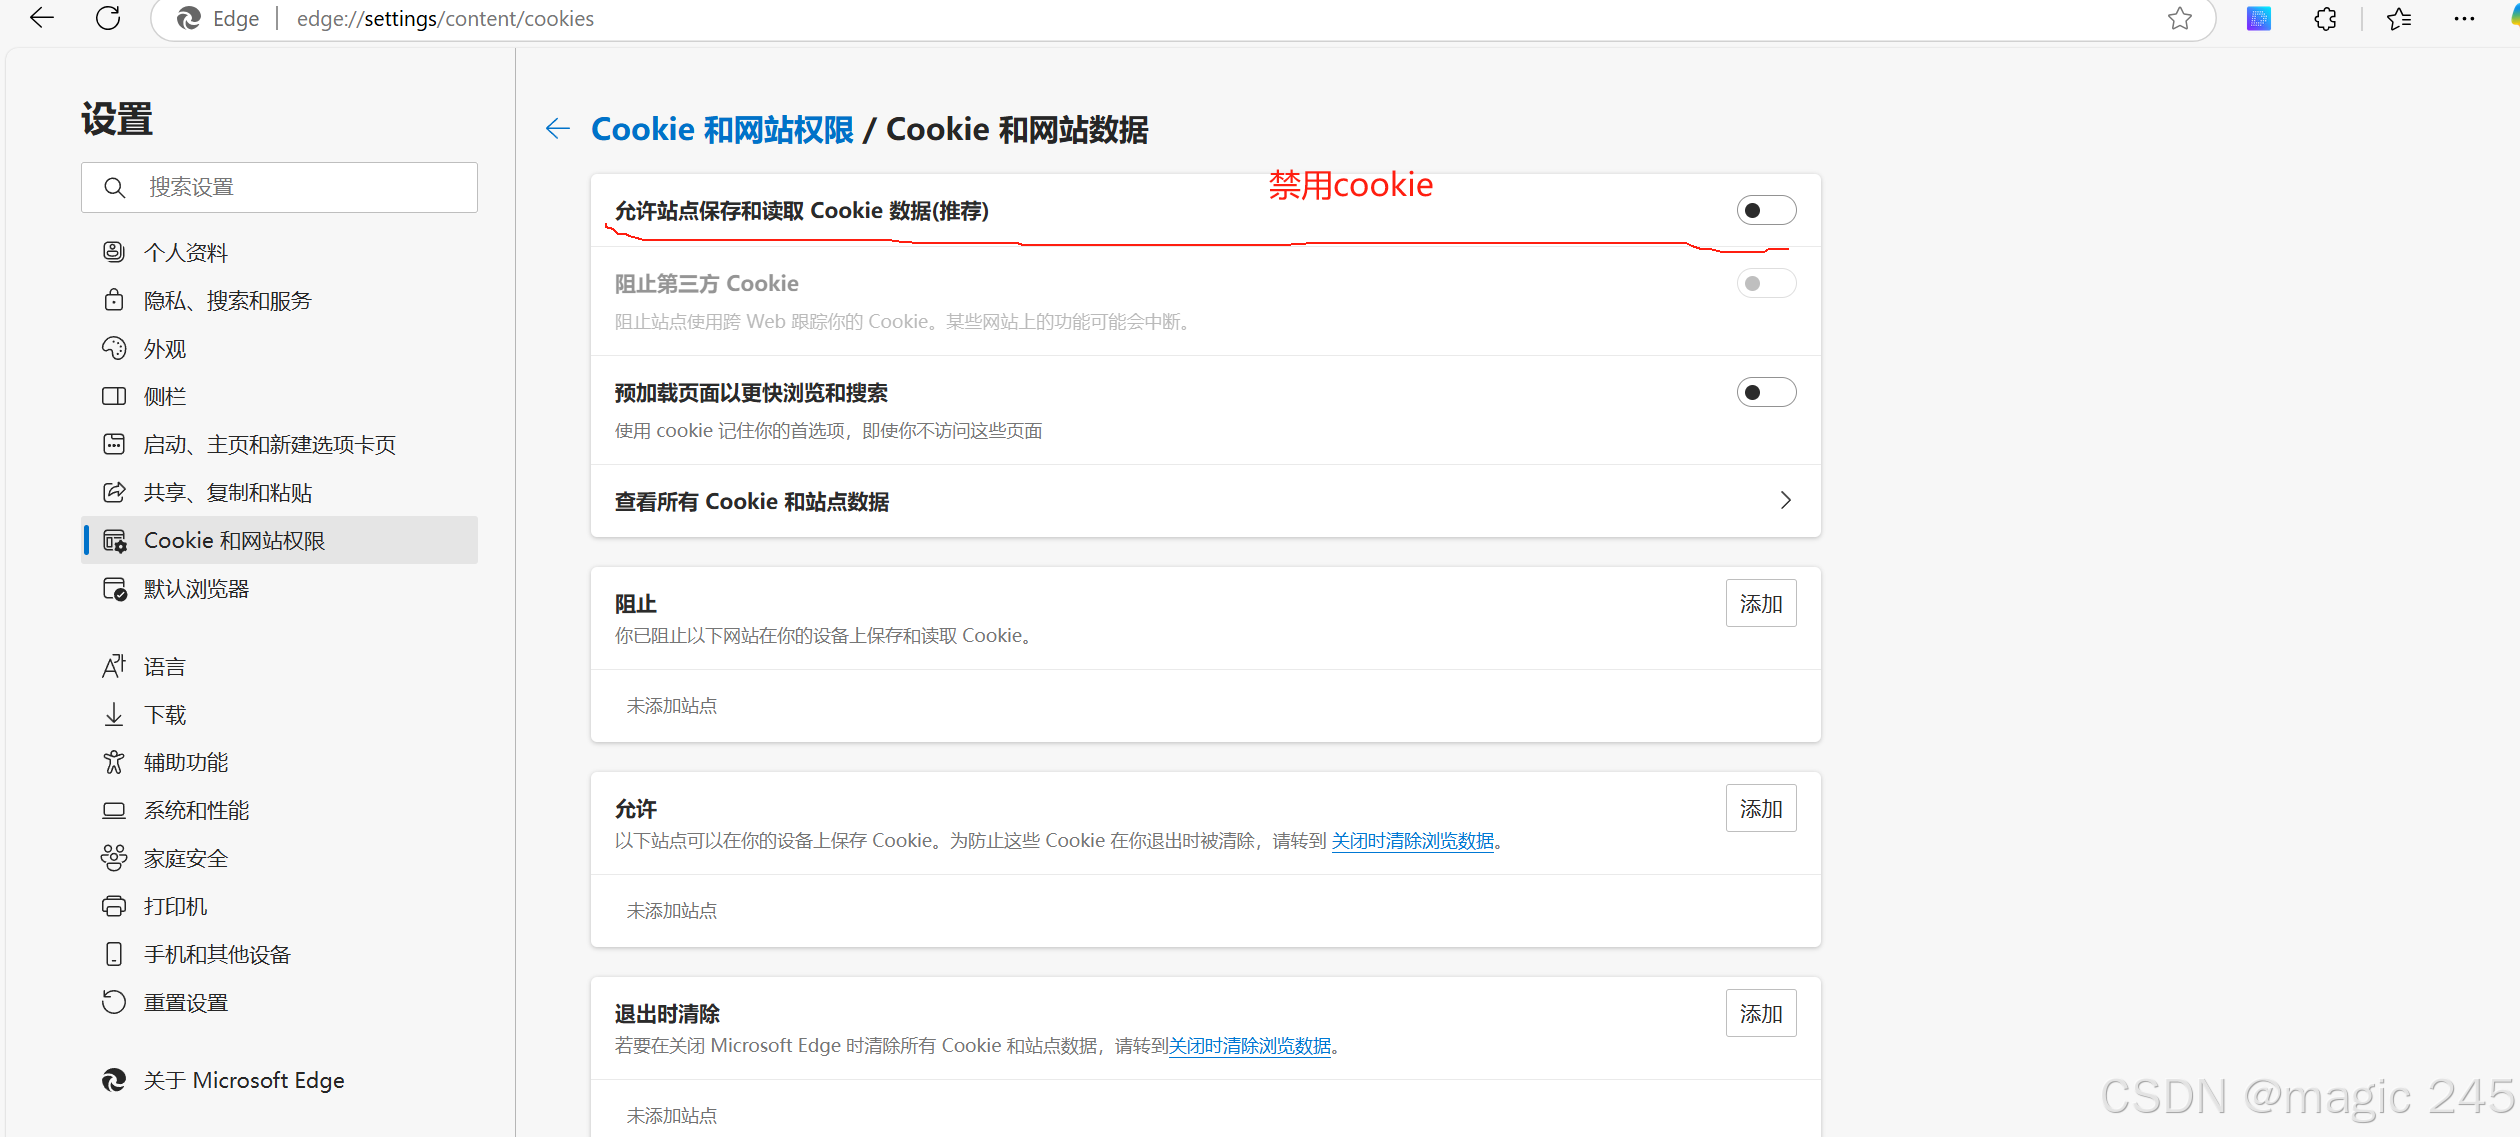Click the 搜索设置 search field
Image resolution: width=2520 pixels, height=1137 pixels.
click(290, 188)
